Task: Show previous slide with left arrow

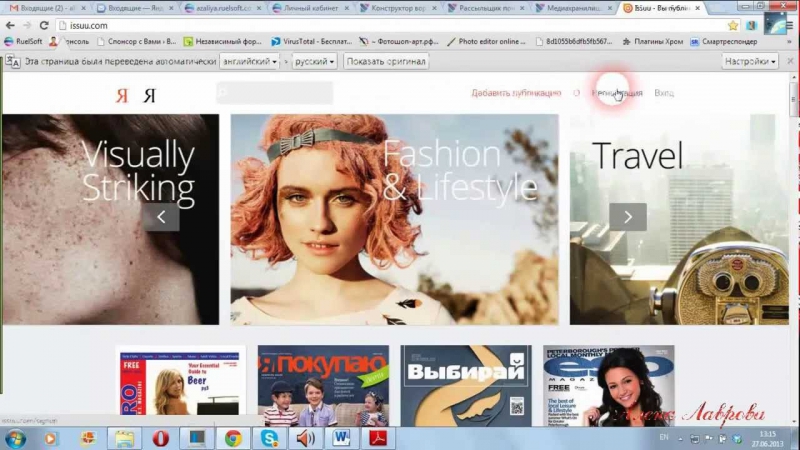Action: click(161, 217)
